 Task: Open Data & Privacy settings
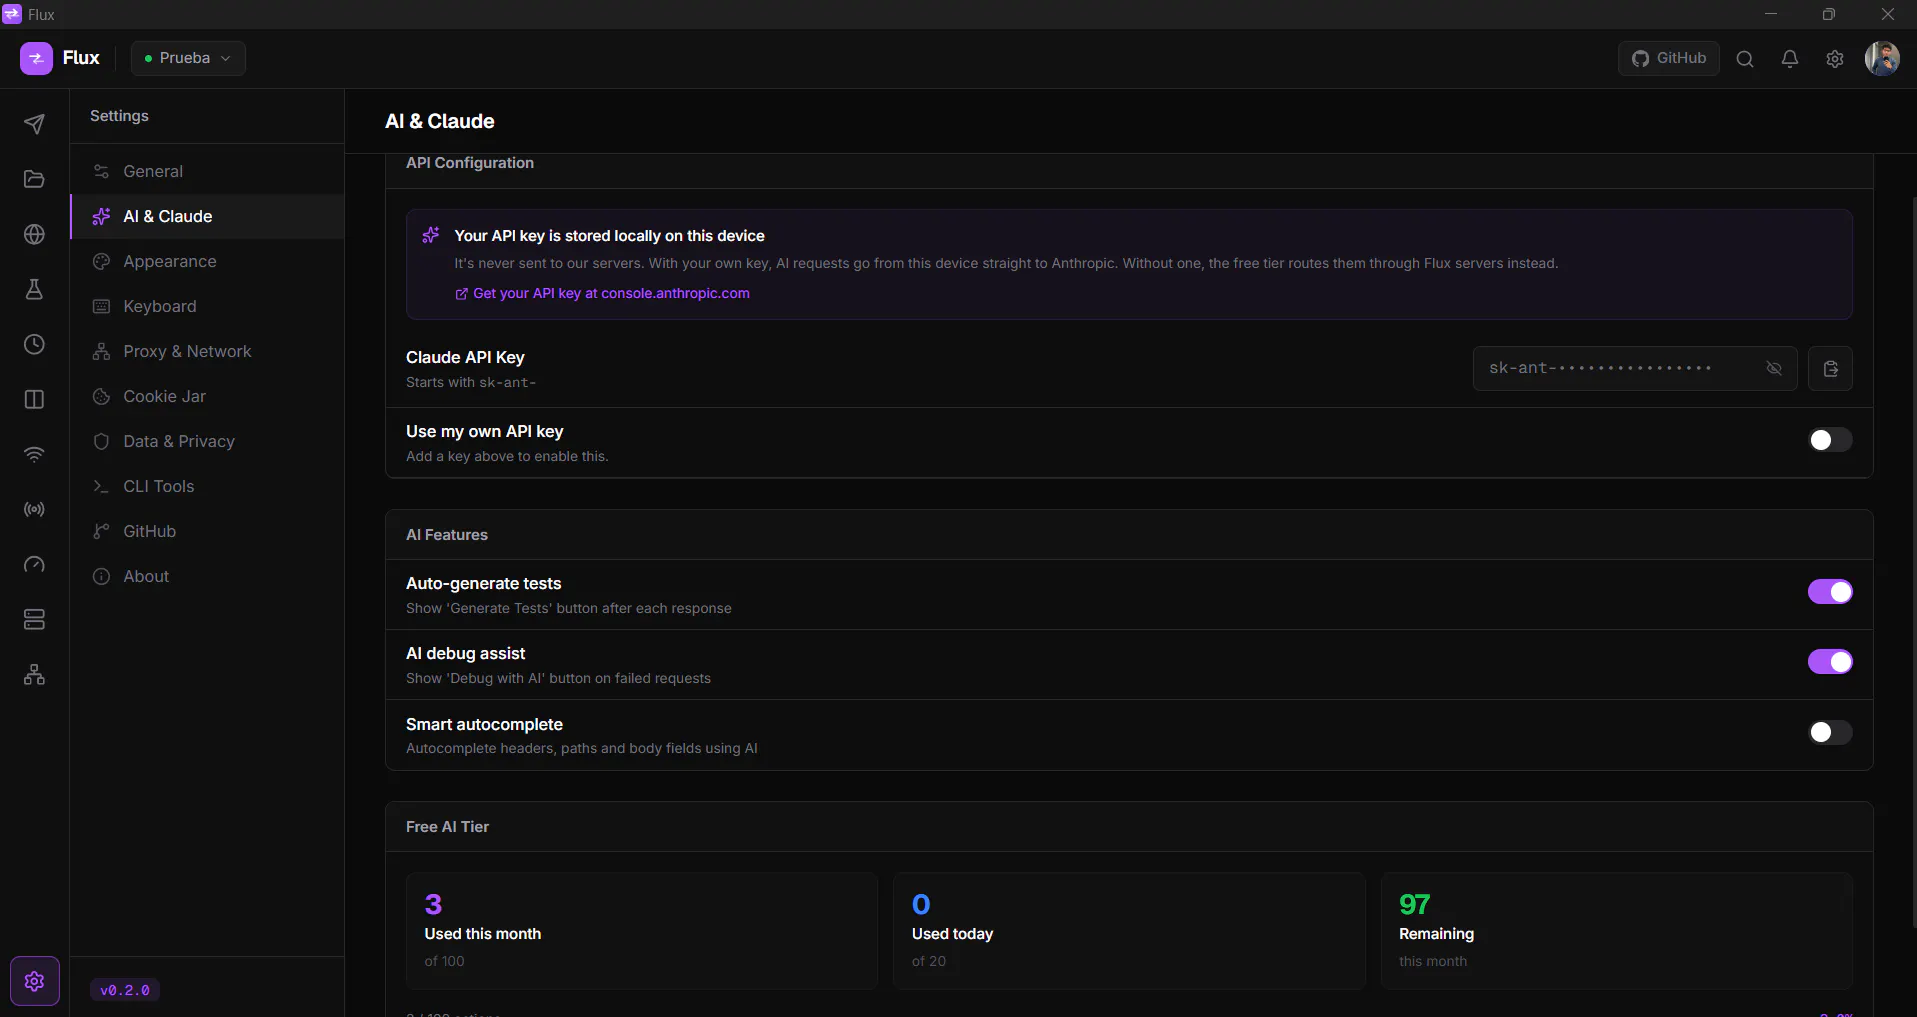(x=207, y=441)
